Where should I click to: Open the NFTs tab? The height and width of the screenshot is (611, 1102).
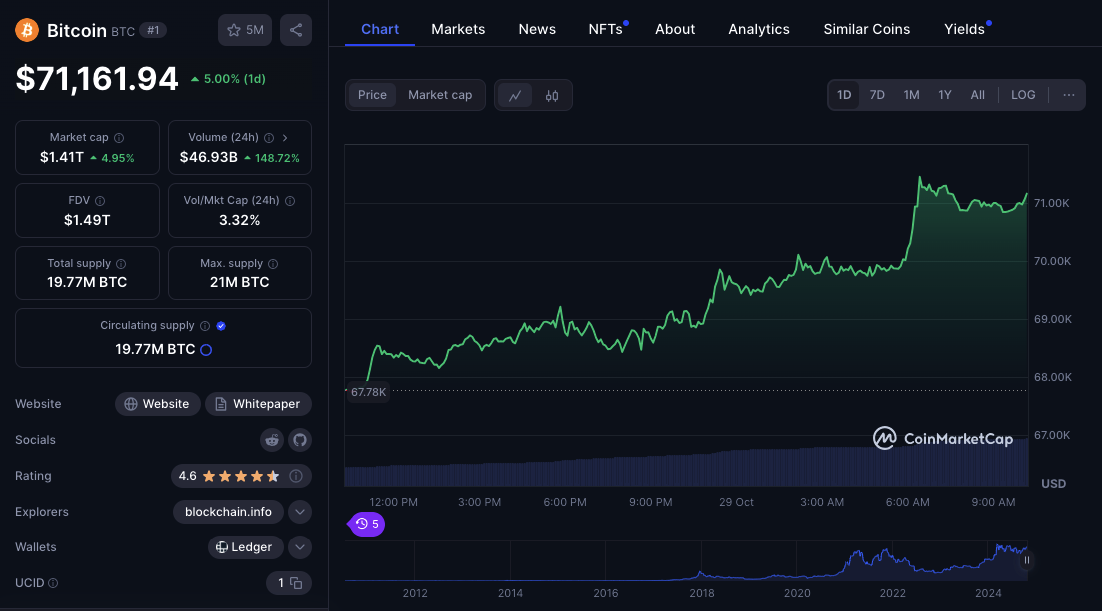[606, 30]
